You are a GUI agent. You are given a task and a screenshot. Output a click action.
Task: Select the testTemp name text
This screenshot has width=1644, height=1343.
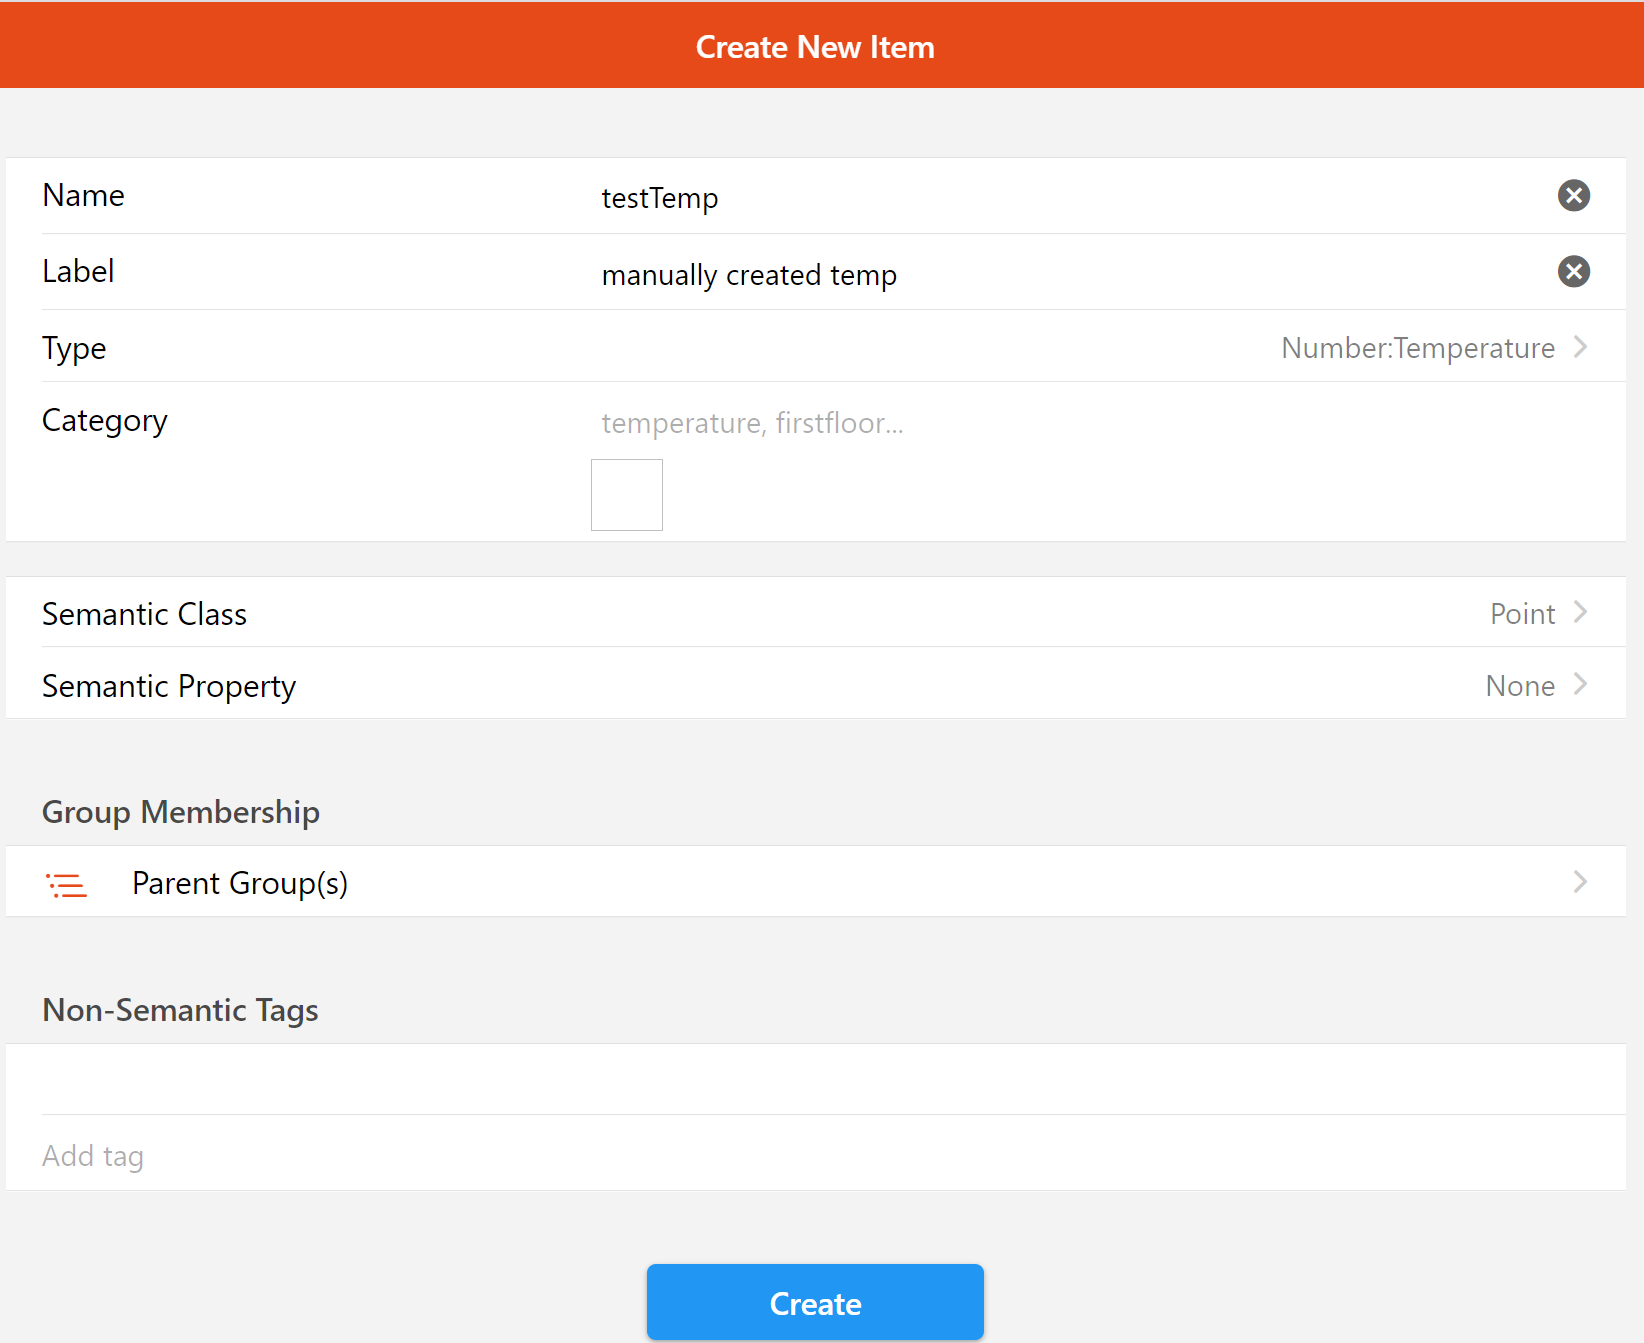pos(659,197)
